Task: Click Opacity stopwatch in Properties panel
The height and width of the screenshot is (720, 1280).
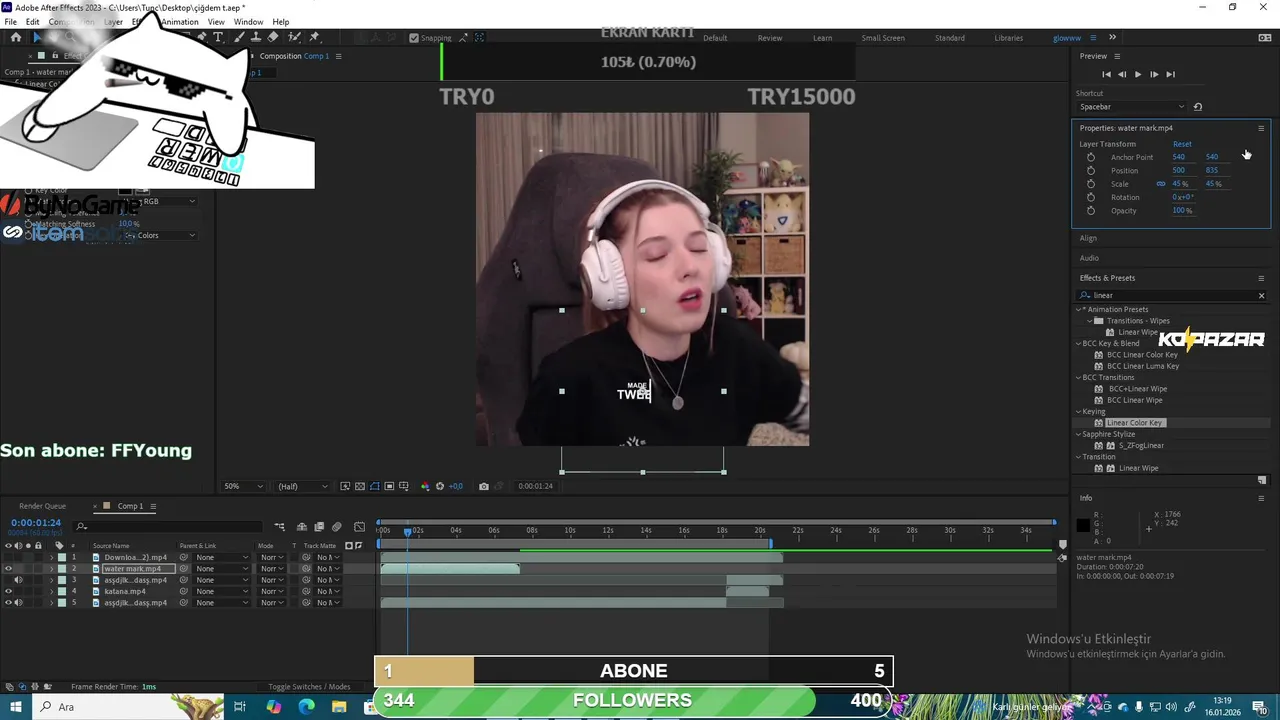Action: [x=1091, y=210]
